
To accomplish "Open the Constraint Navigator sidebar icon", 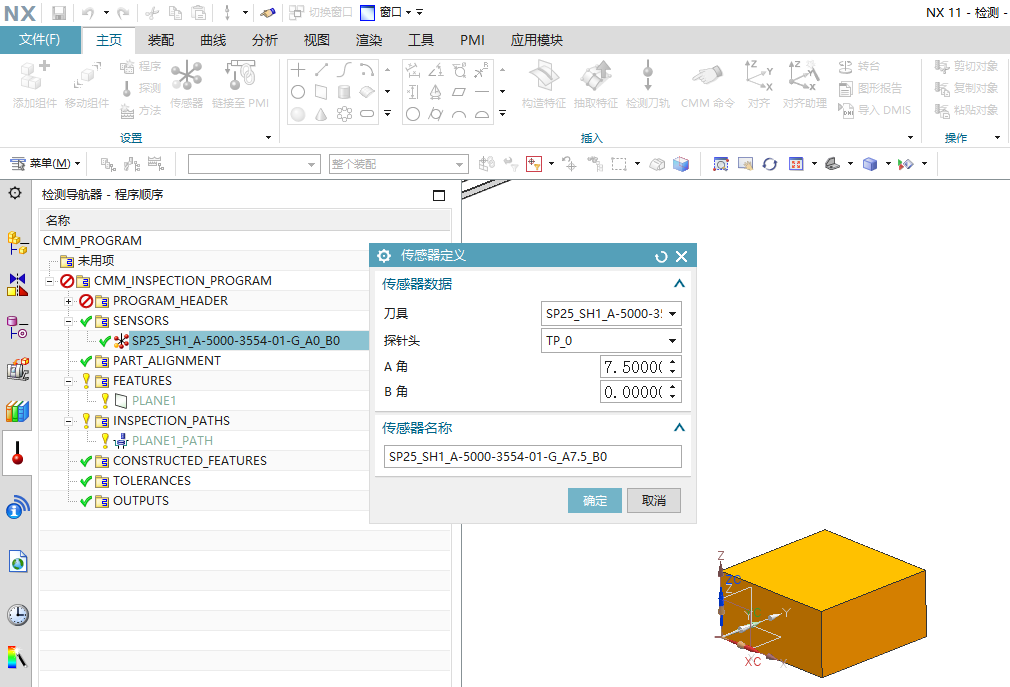I will coord(17,284).
